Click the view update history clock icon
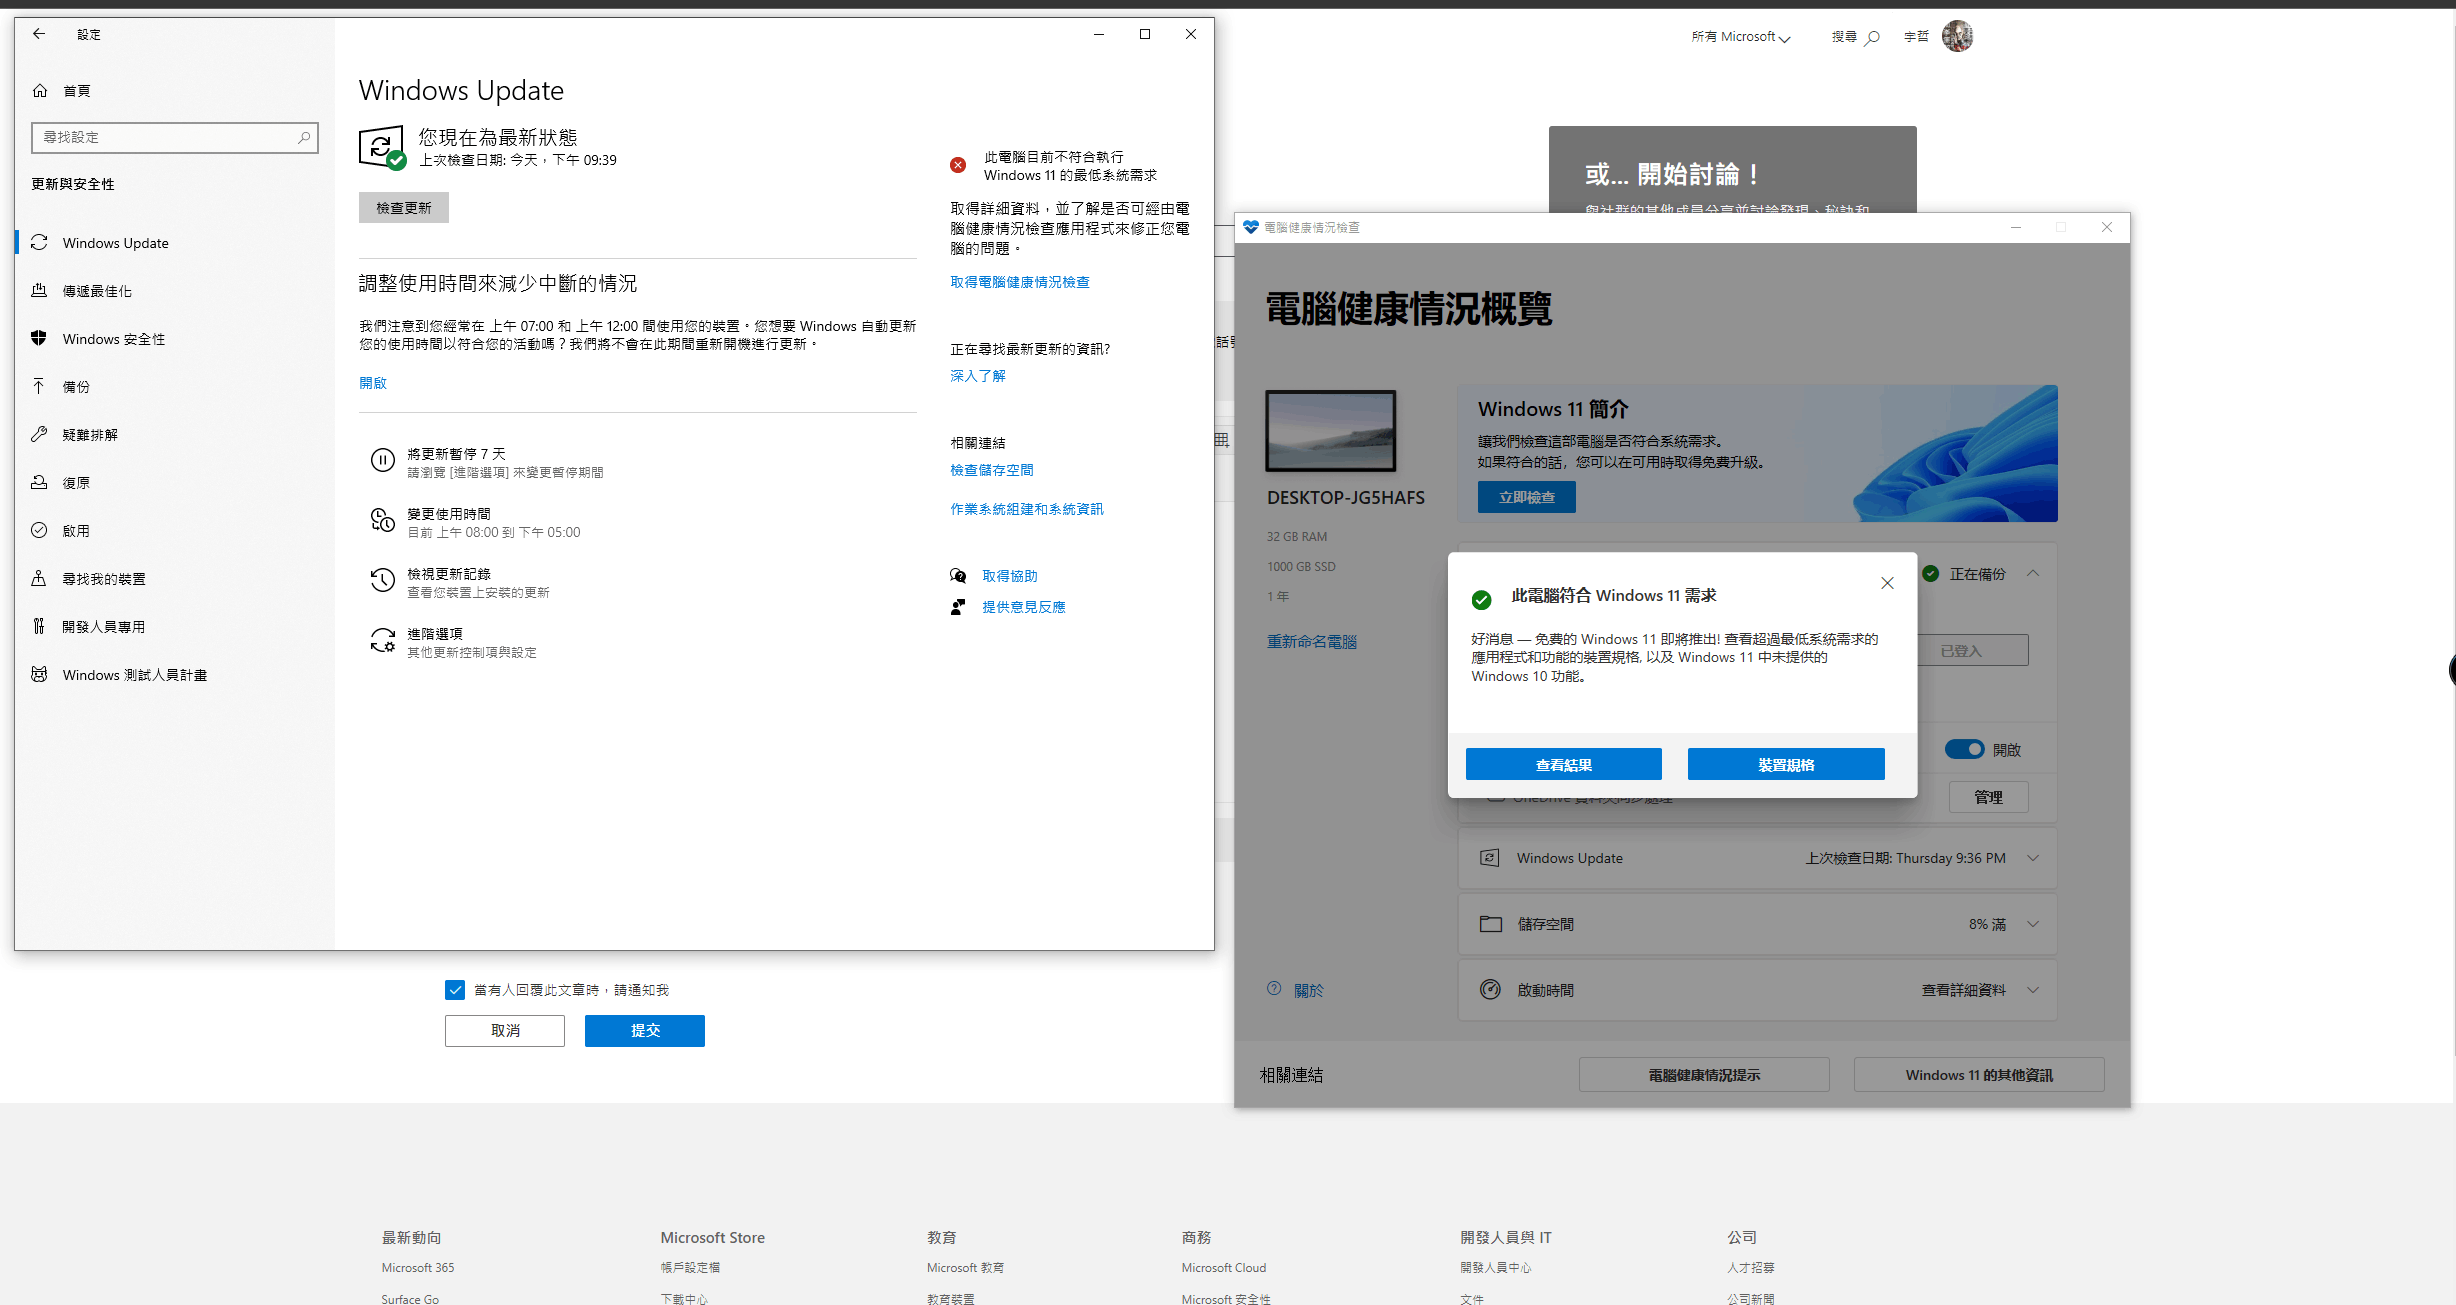The width and height of the screenshot is (2456, 1305). click(x=382, y=581)
